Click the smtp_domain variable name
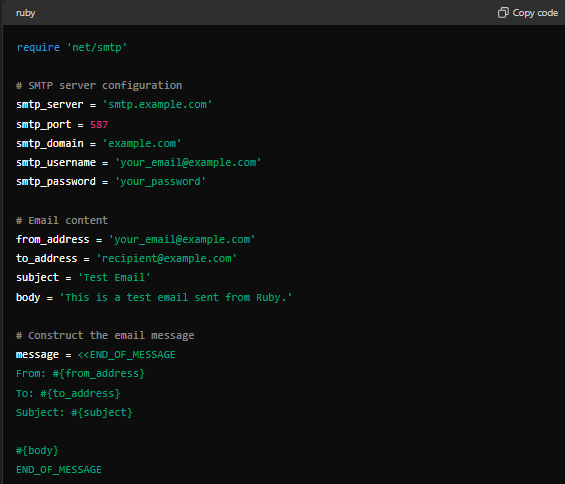Screen dimensions: 565x484 point(50,143)
